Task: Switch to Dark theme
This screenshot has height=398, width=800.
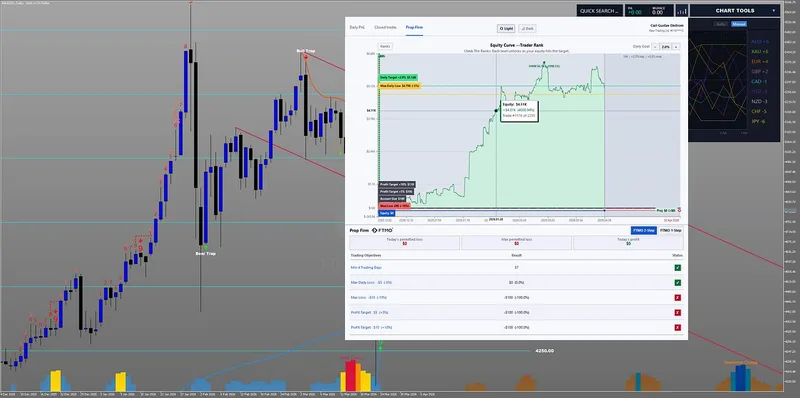Action: tap(527, 29)
